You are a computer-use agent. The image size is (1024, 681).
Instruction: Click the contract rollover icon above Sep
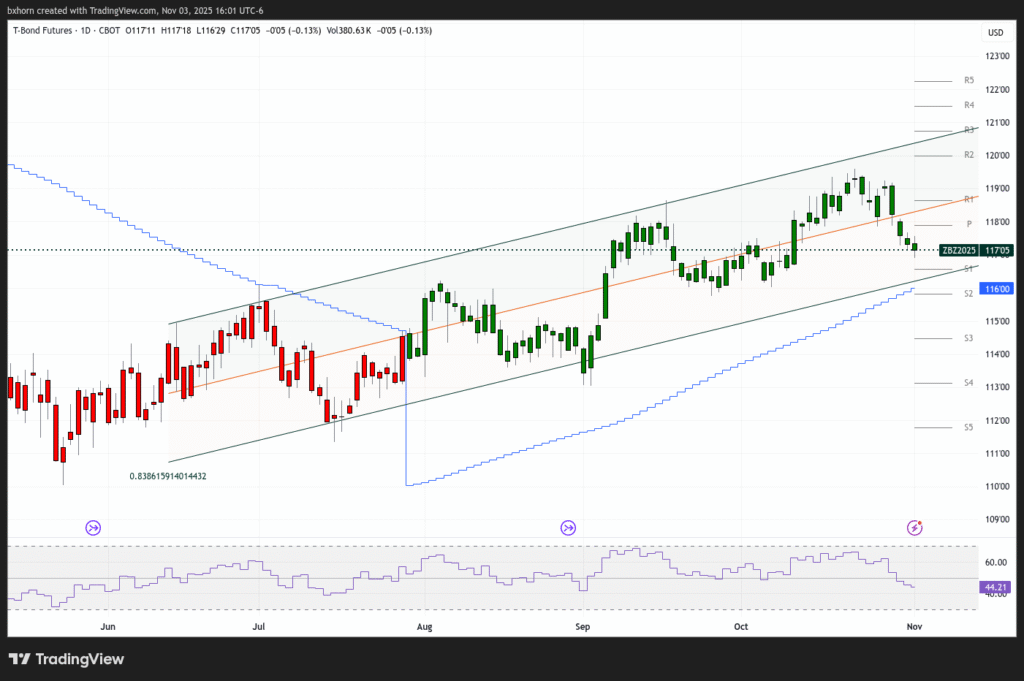(x=568, y=527)
